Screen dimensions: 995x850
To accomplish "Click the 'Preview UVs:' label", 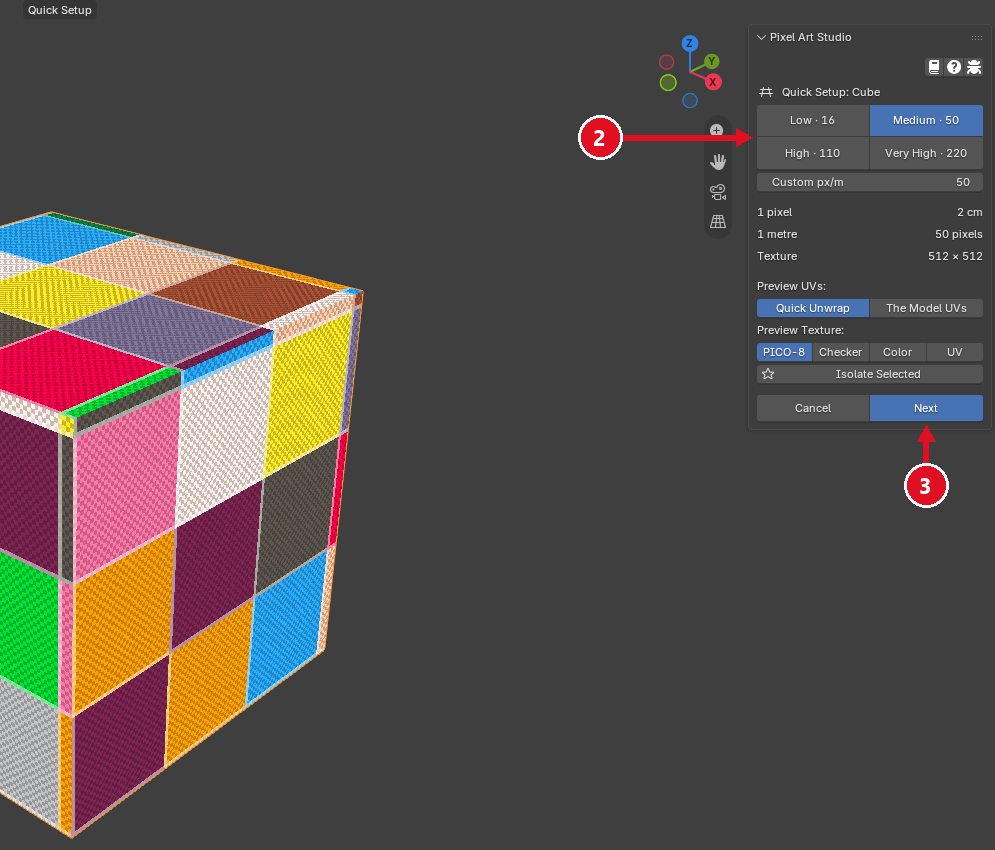I will [x=791, y=286].
